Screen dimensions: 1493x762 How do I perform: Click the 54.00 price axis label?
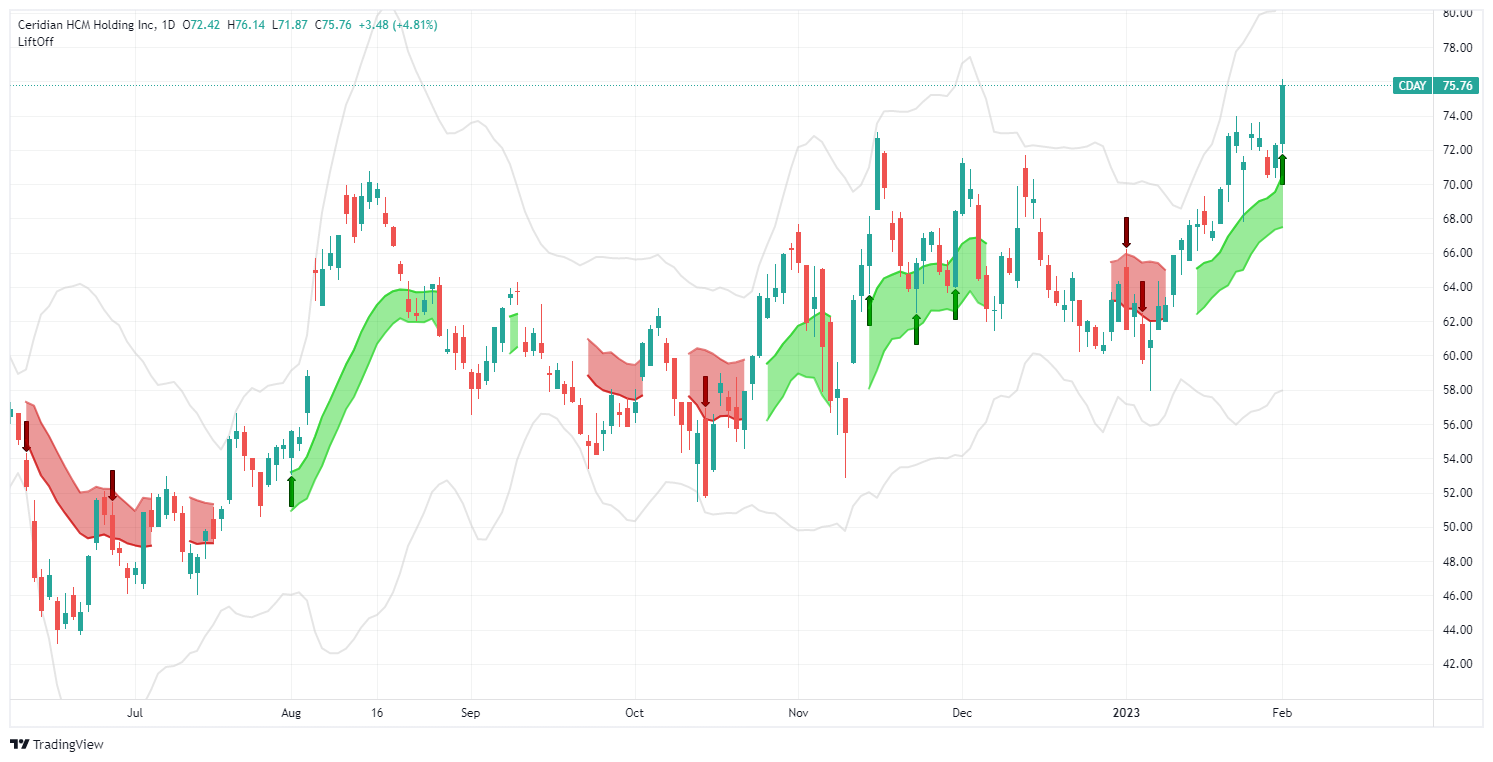click(x=1455, y=459)
